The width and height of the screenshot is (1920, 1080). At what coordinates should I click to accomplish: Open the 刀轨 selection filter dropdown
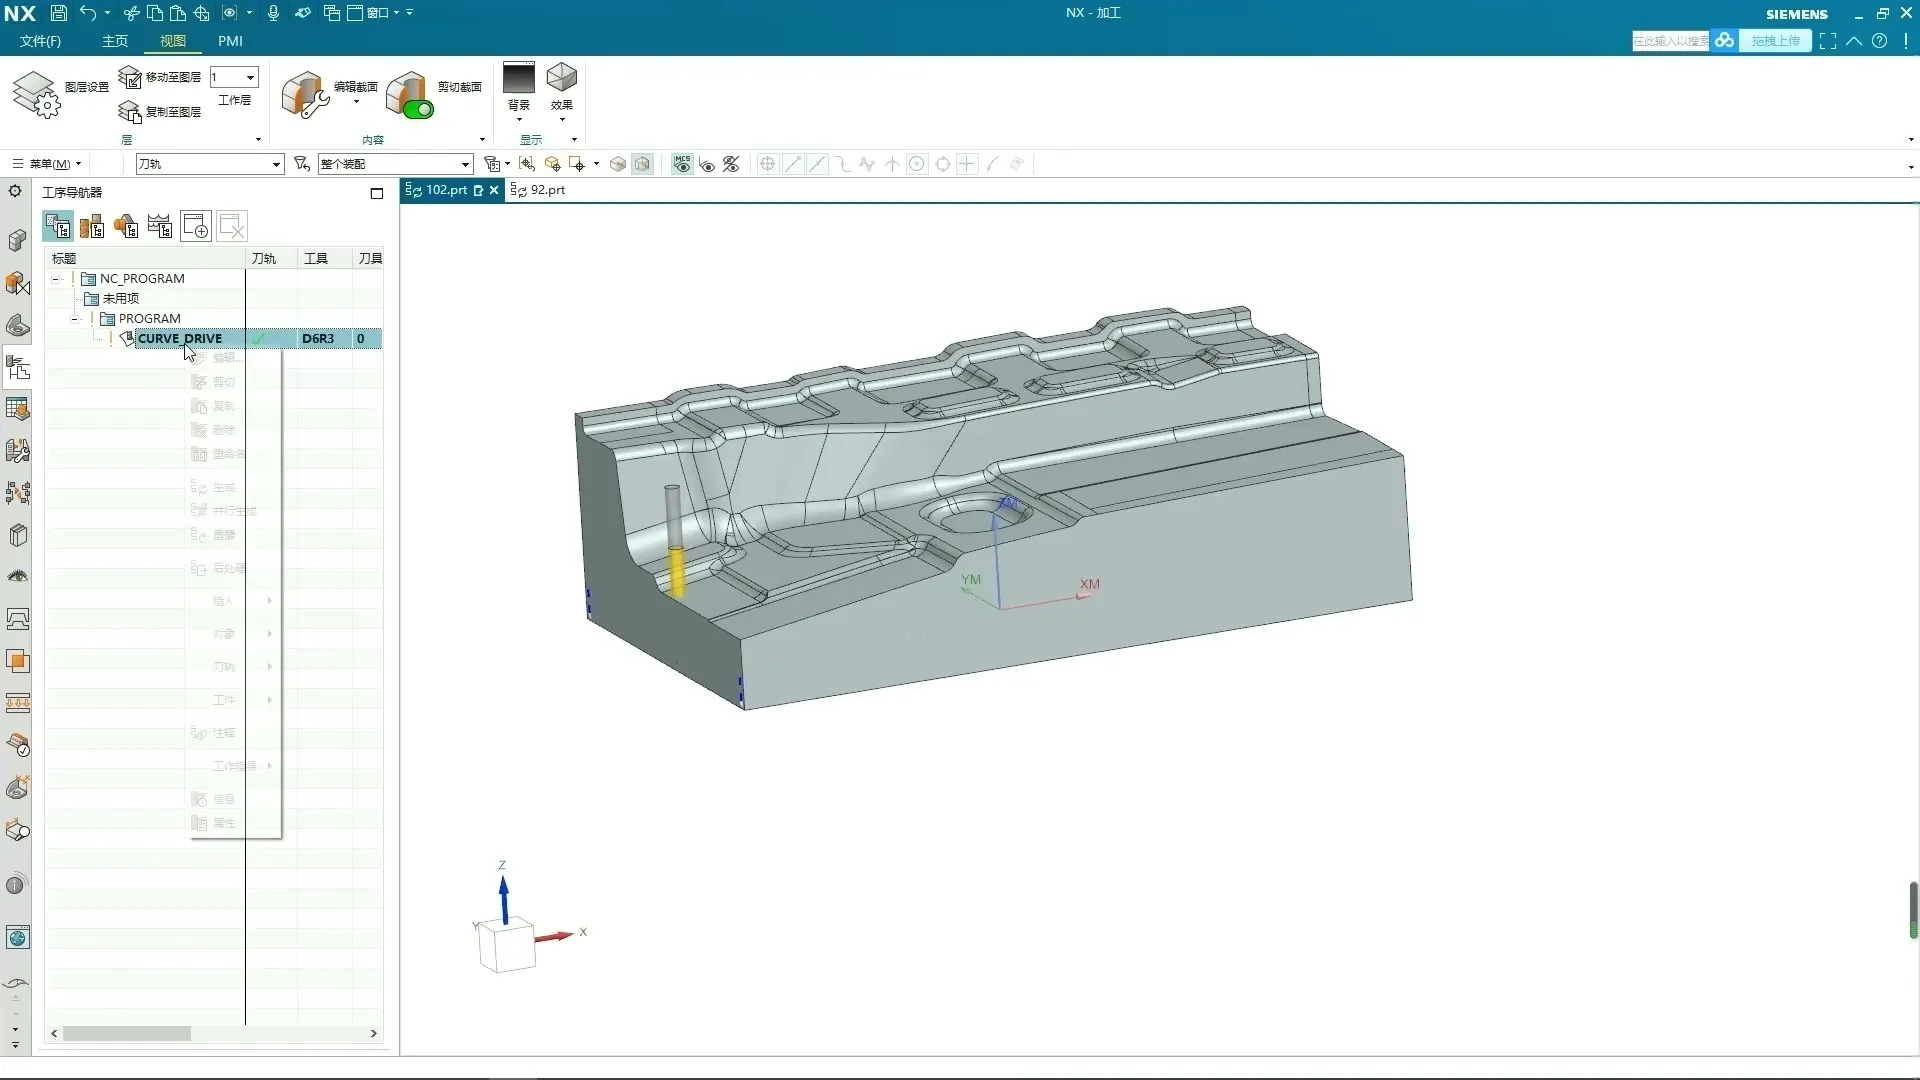click(276, 164)
